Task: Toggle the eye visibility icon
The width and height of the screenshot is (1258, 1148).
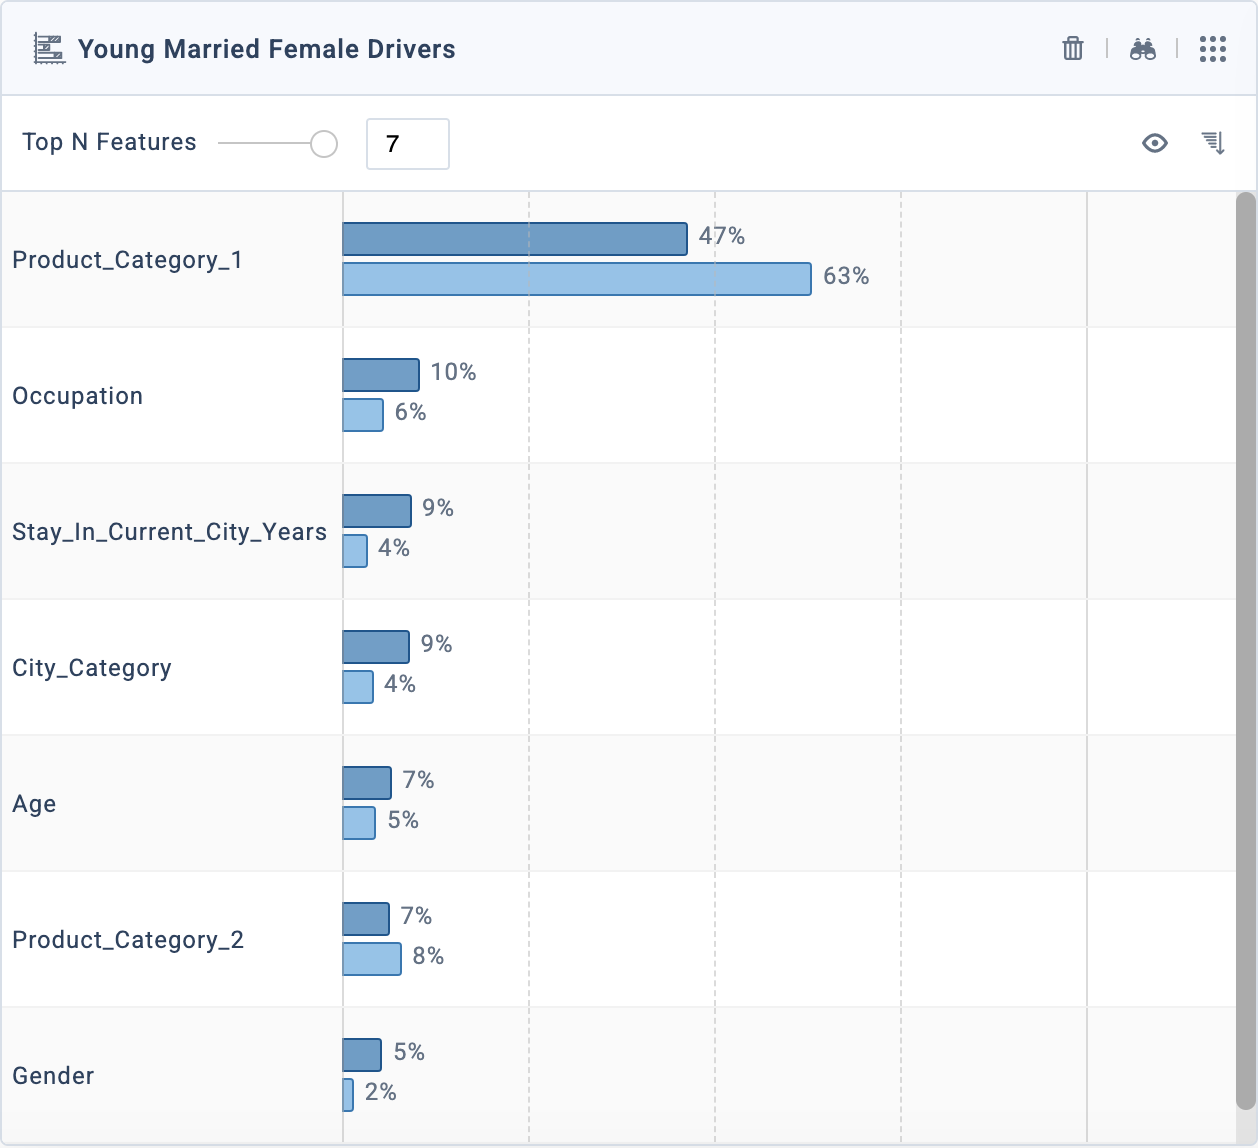Action: 1154,143
